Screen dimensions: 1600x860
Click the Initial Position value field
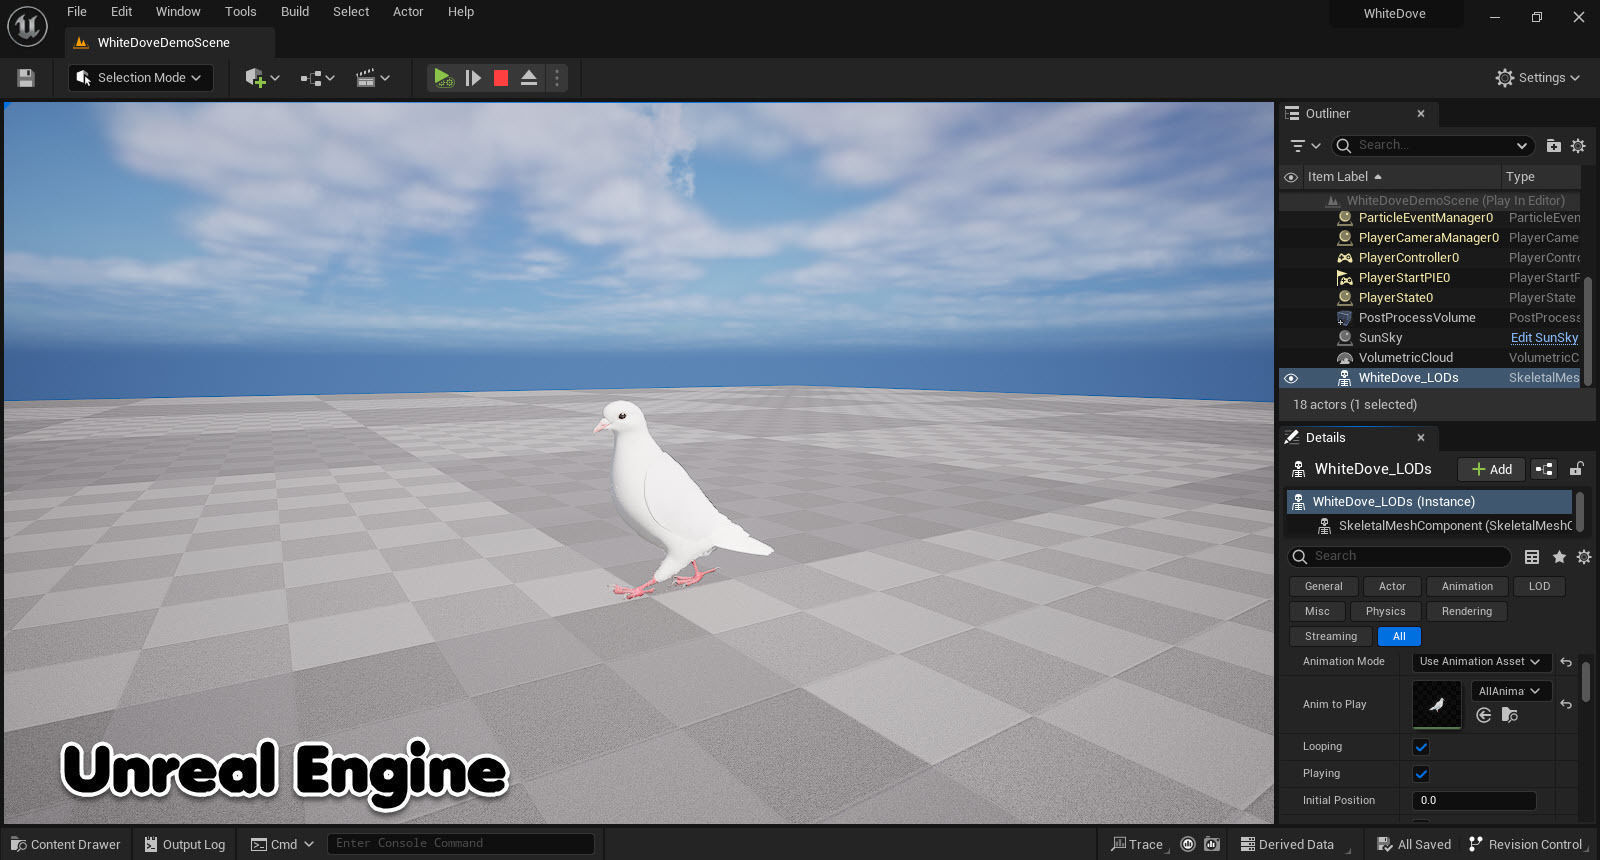tap(1474, 801)
